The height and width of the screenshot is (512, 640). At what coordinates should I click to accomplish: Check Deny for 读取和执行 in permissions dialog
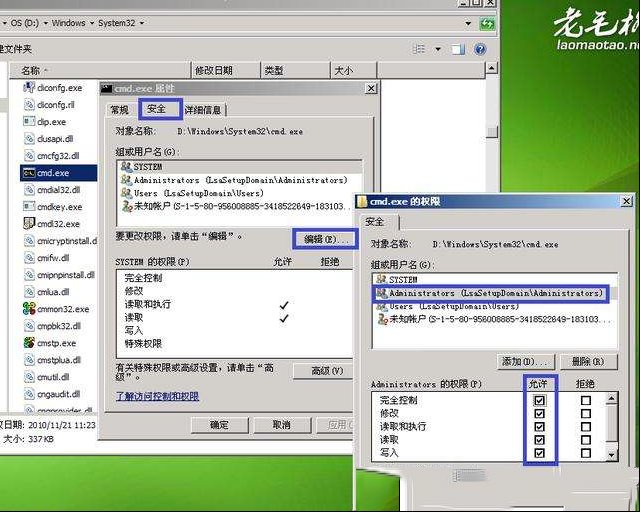pos(586,427)
